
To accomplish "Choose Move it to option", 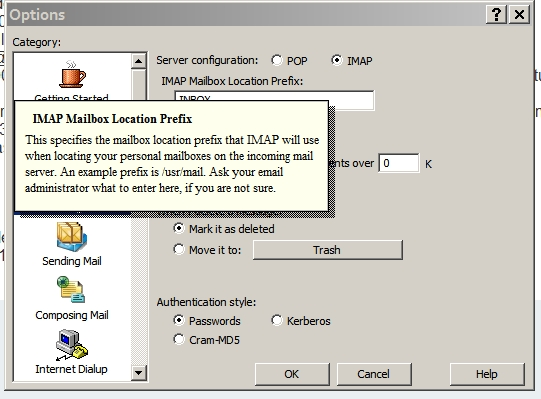I will tap(179, 249).
